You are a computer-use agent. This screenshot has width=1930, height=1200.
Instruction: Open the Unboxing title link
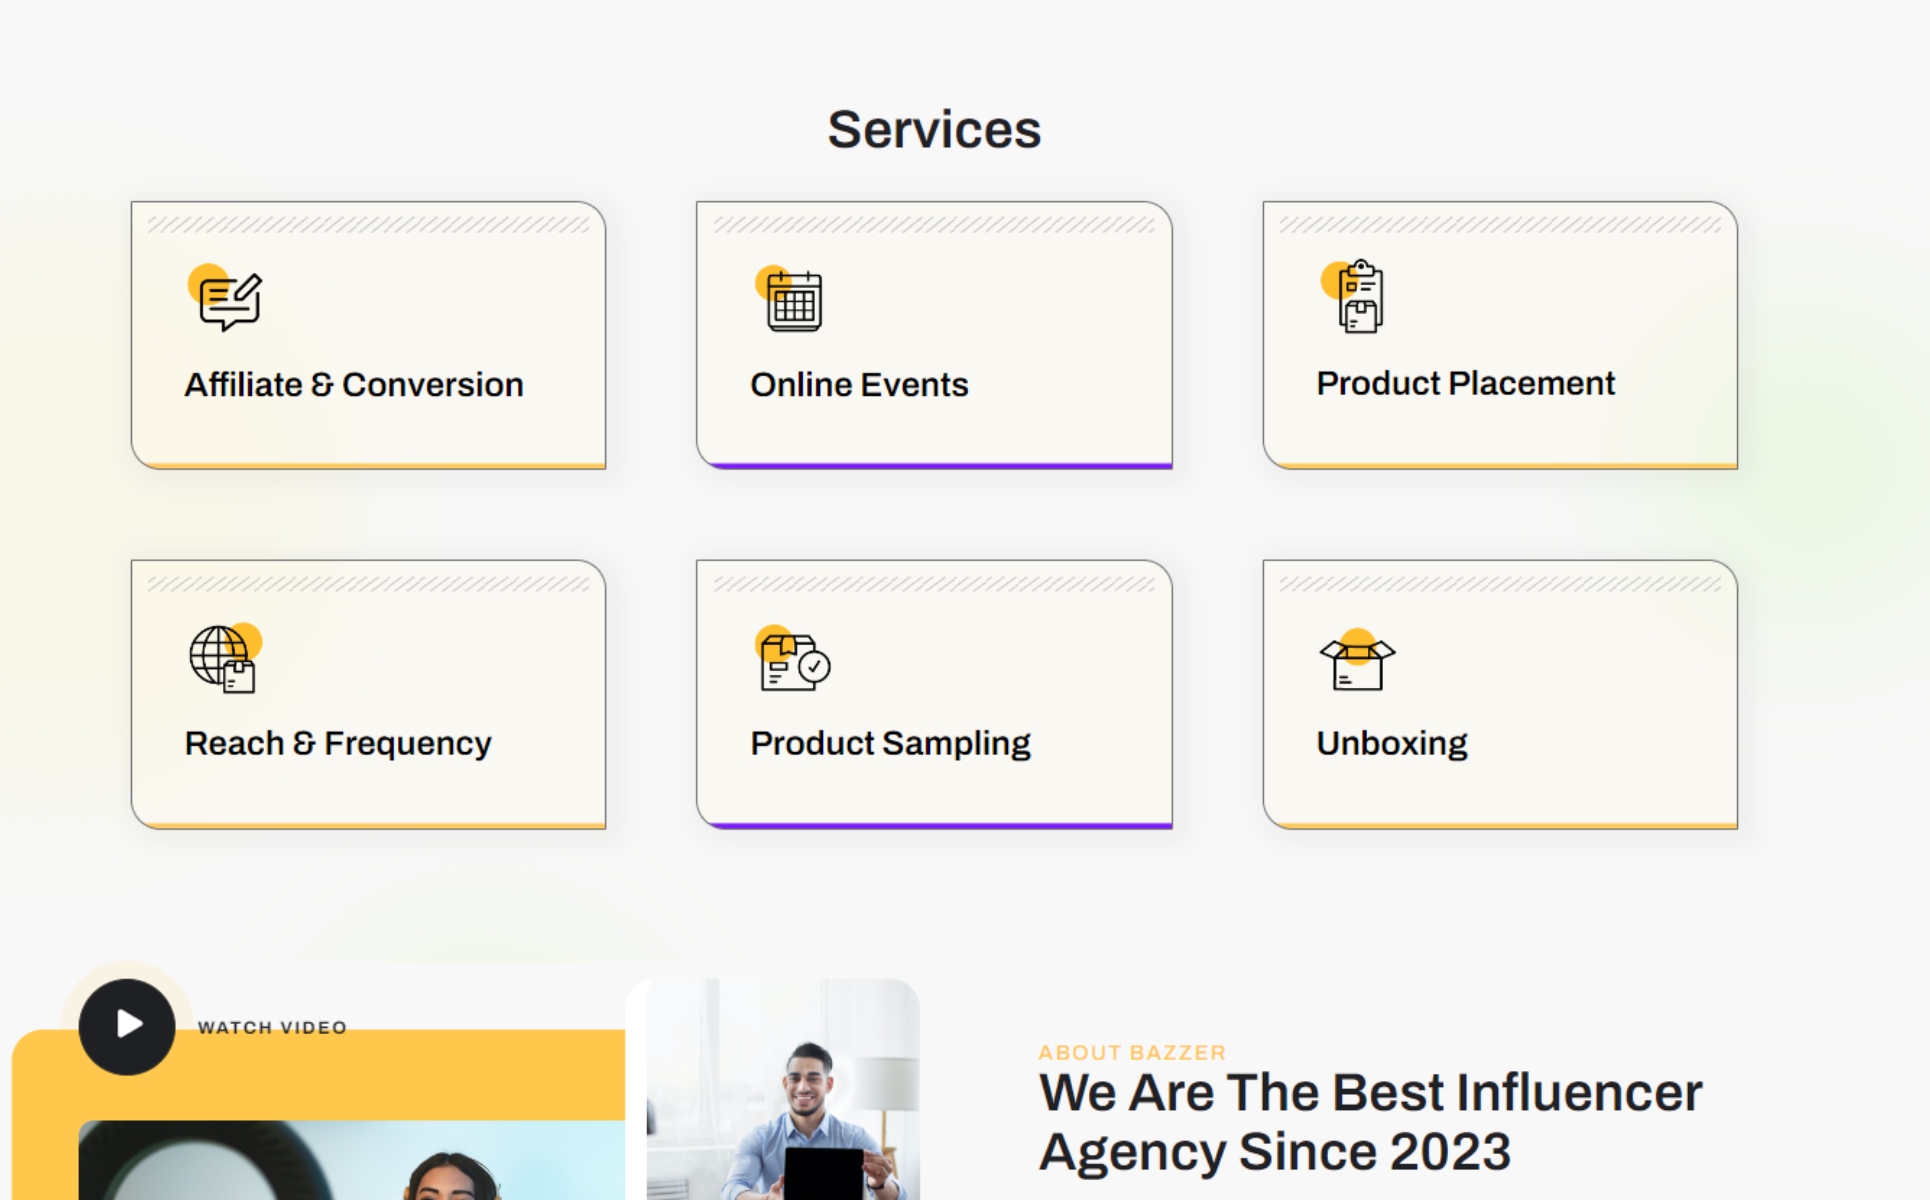point(1391,744)
